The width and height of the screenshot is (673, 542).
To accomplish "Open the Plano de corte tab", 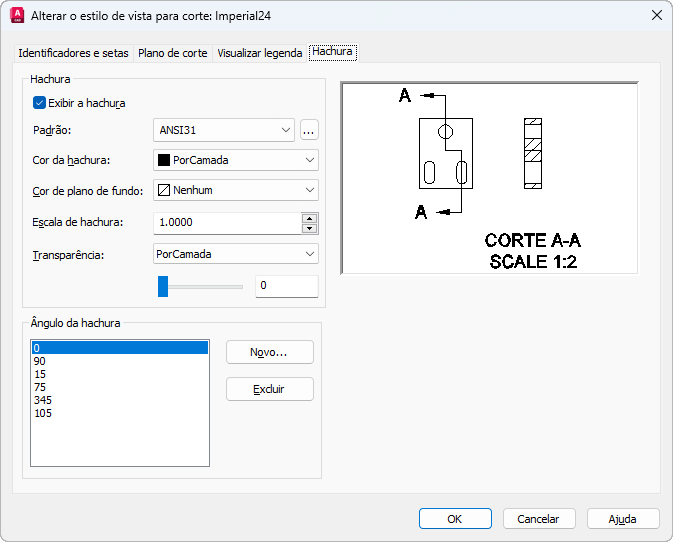I will (173, 53).
